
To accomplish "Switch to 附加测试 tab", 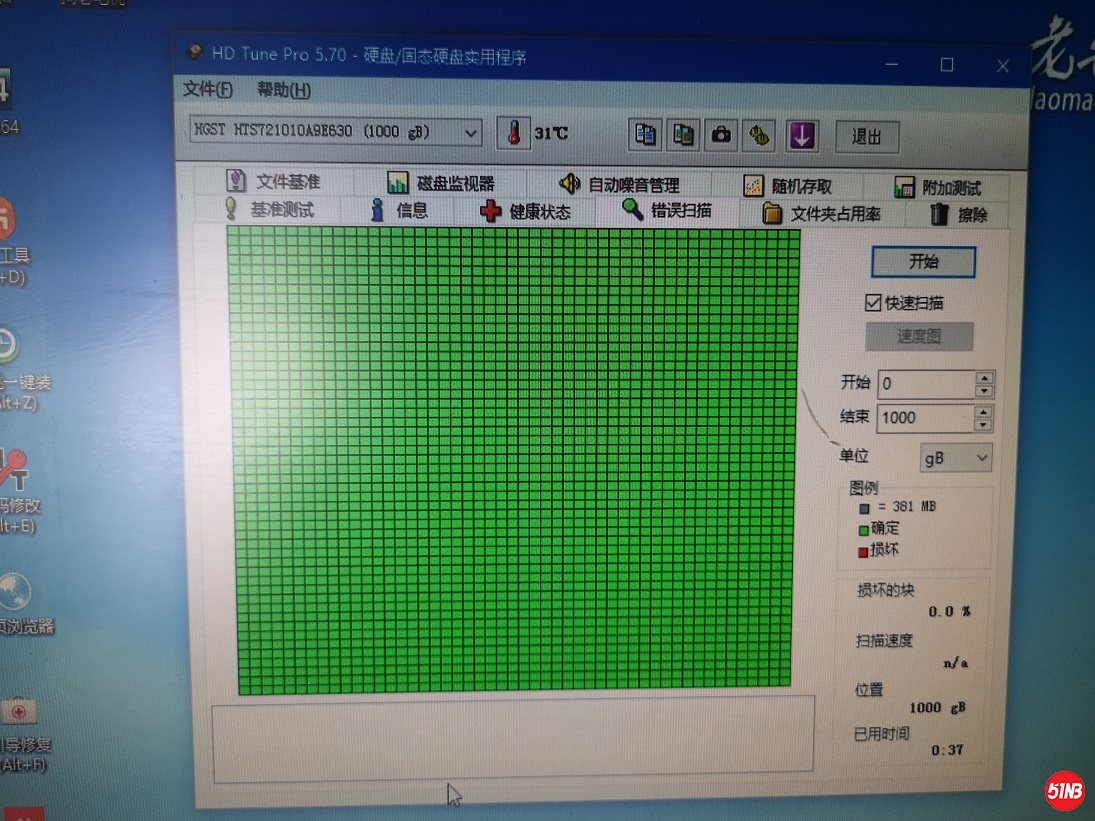I will tap(937, 188).
